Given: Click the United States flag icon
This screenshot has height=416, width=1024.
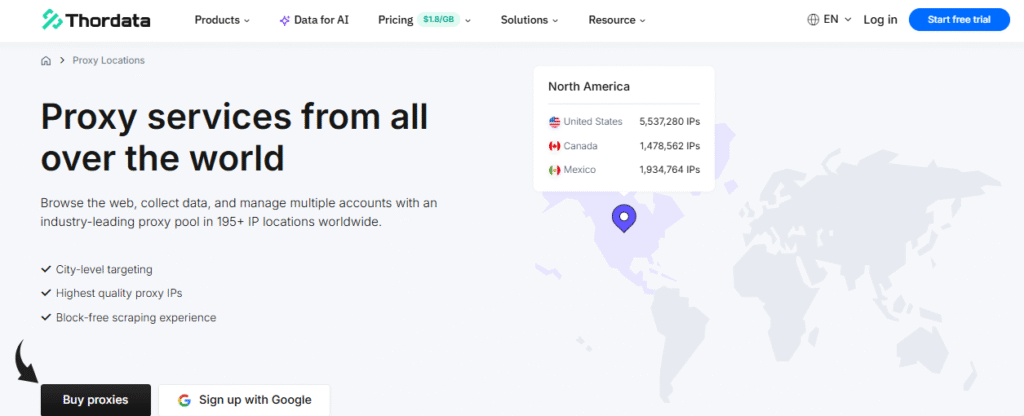Looking at the screenshot, I should pyautogui.click(x=554, y=122).
